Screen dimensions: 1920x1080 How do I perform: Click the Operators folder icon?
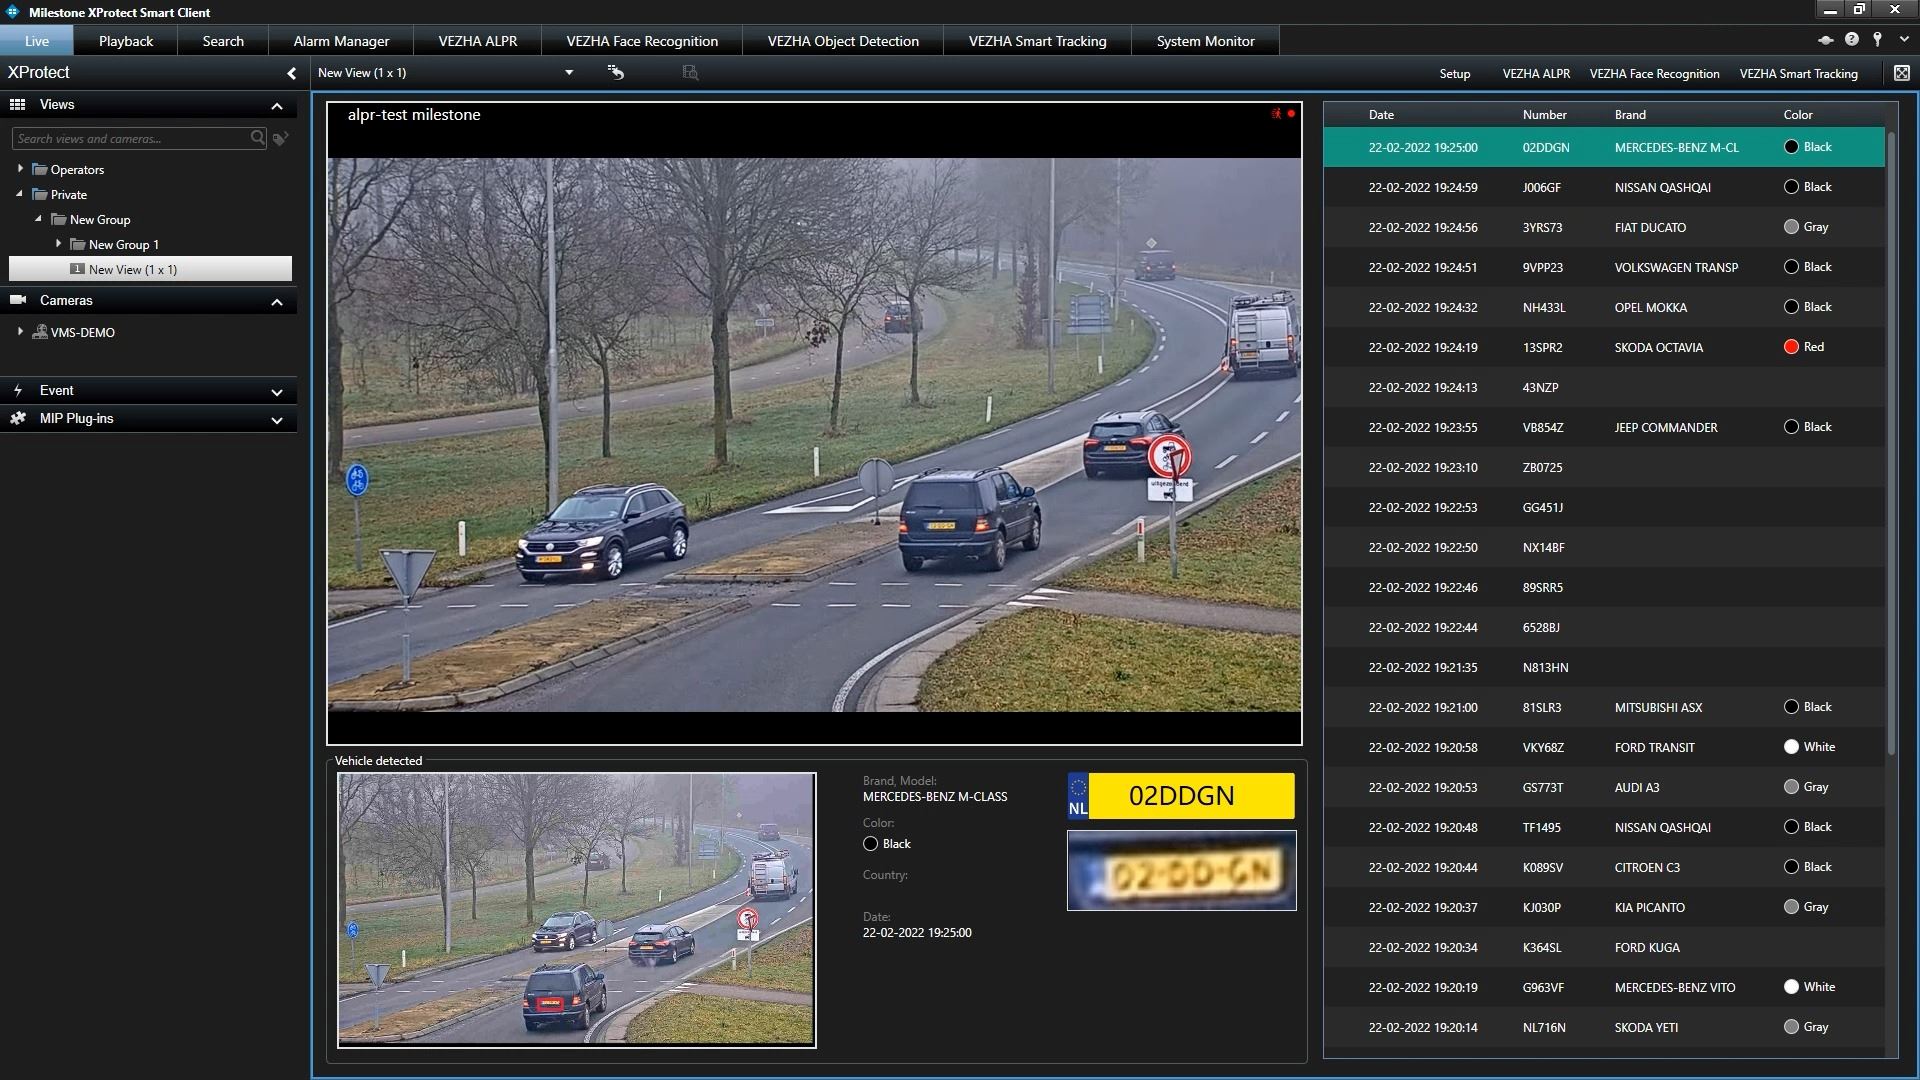coord(40,169)
